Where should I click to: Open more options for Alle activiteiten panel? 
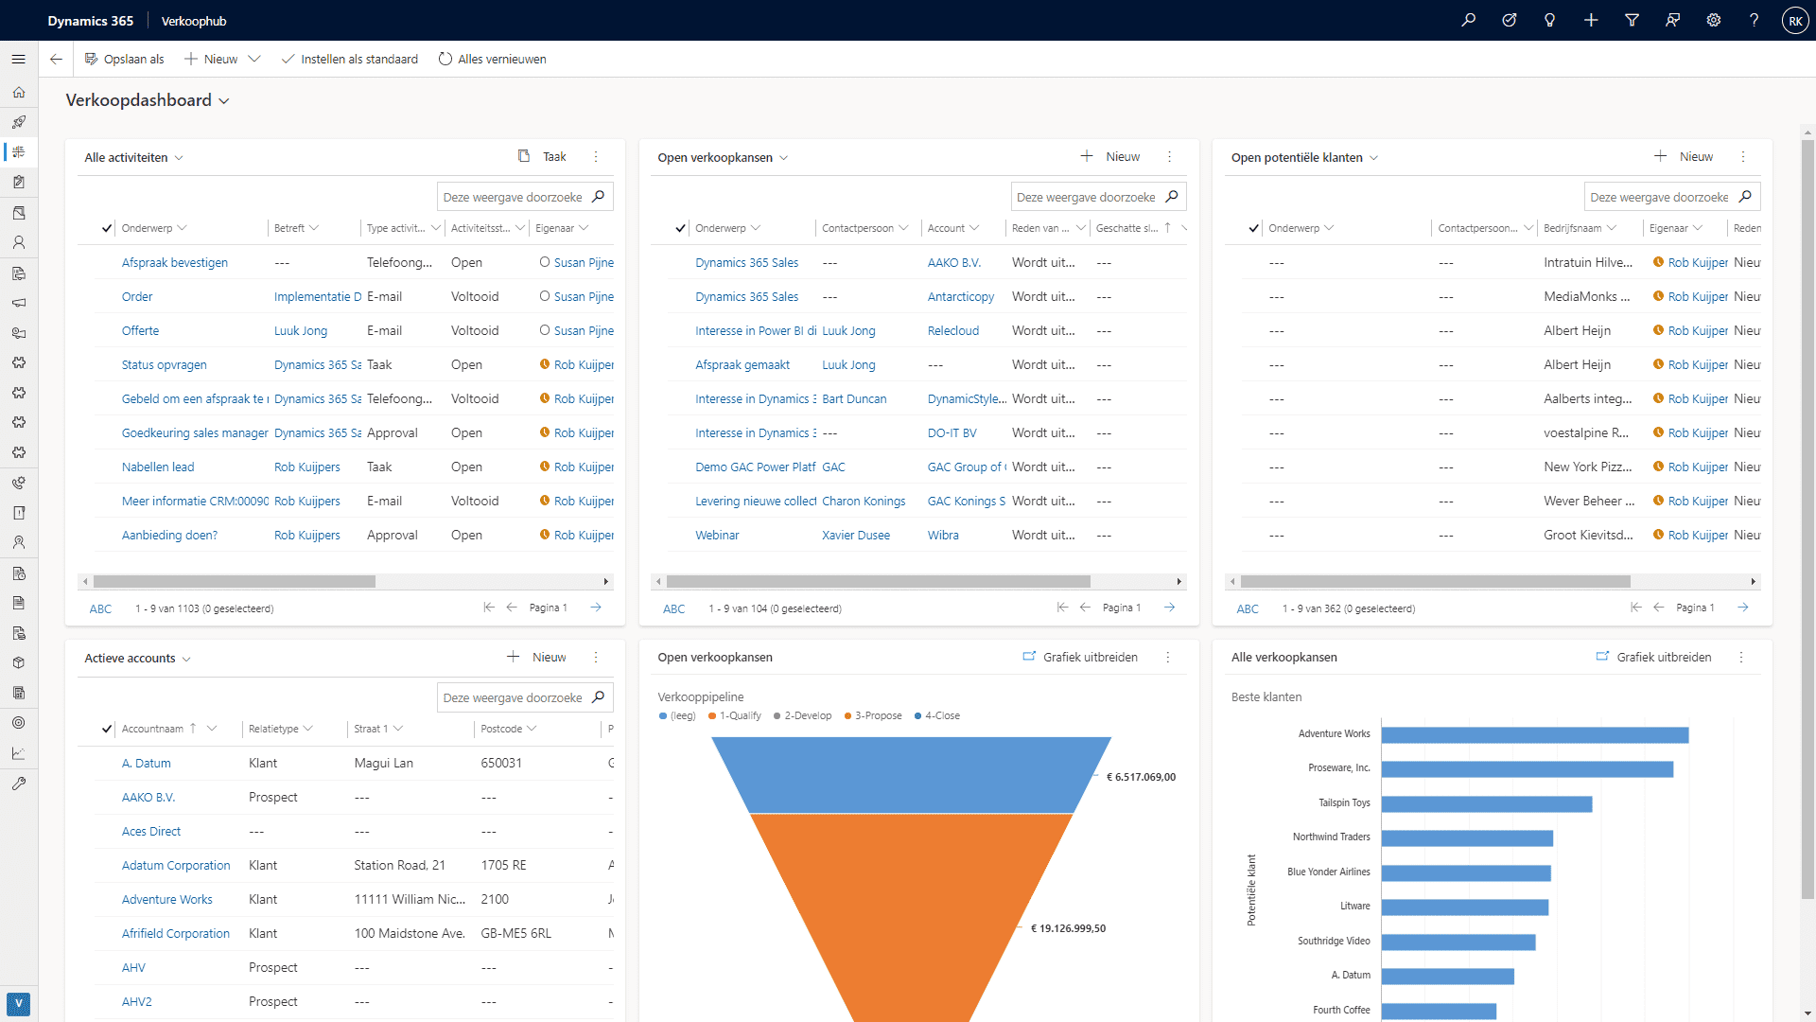(596, 157)
